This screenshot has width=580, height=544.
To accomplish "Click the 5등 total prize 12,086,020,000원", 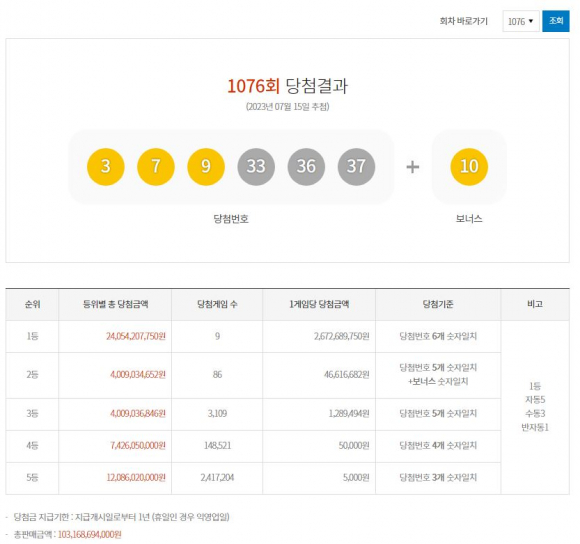I will coord(136,477).
